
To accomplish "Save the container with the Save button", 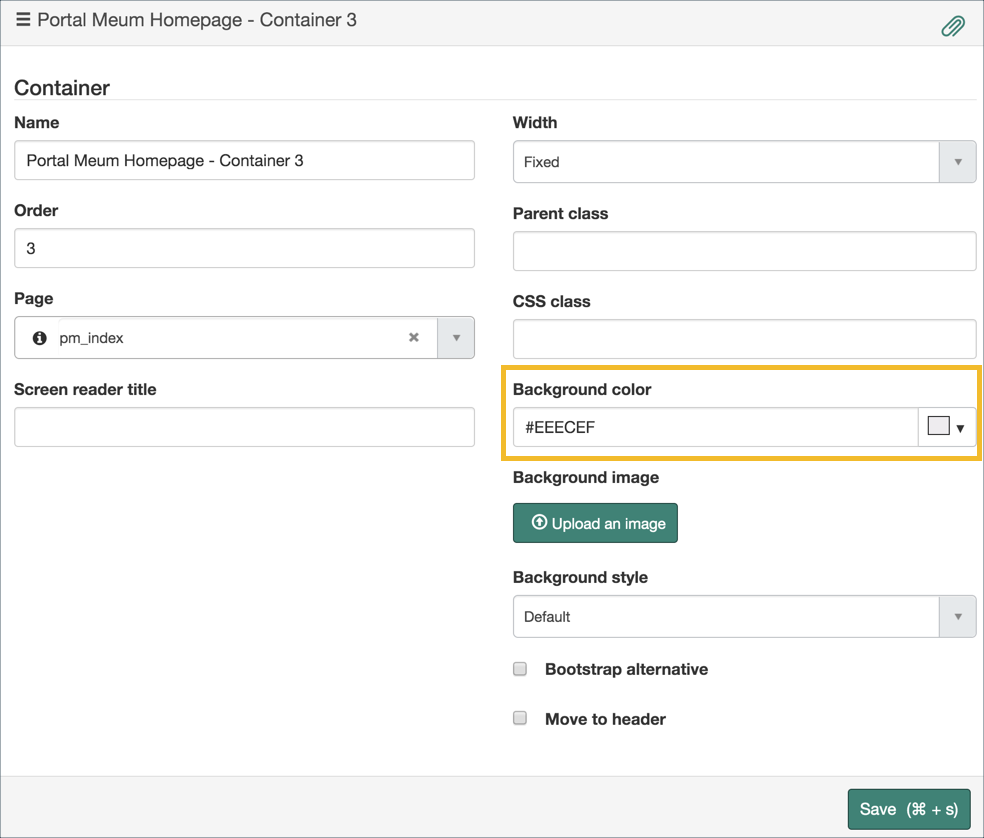I will (x=908, y=809).
